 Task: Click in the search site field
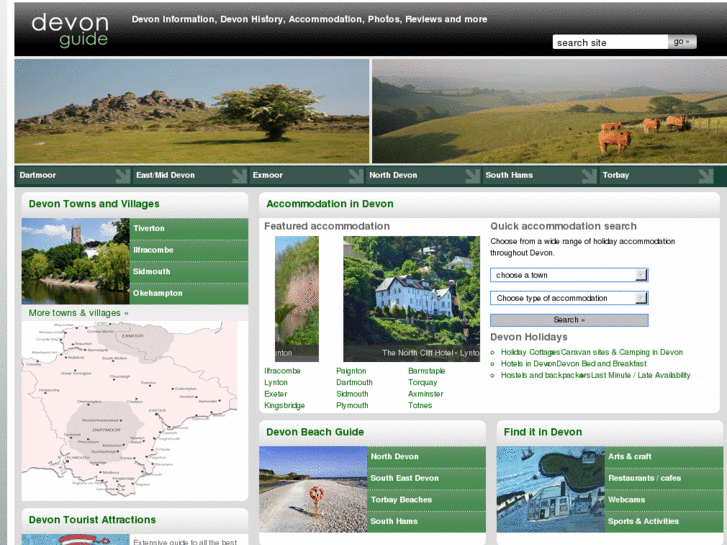tap(610, 42)
